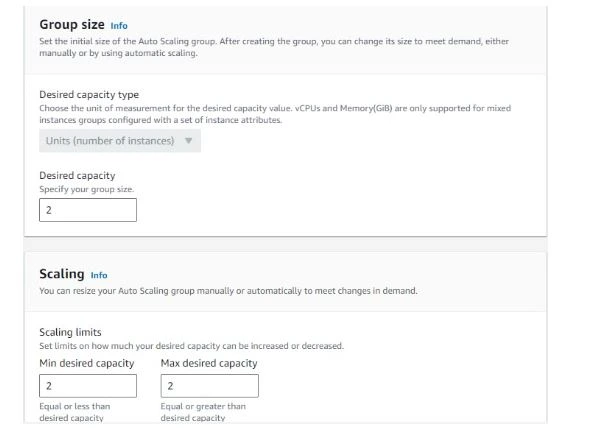The width and height of the screenshot is (593, 436).
Task: Click the Desired capacity field label
Action: click(77, 175)
